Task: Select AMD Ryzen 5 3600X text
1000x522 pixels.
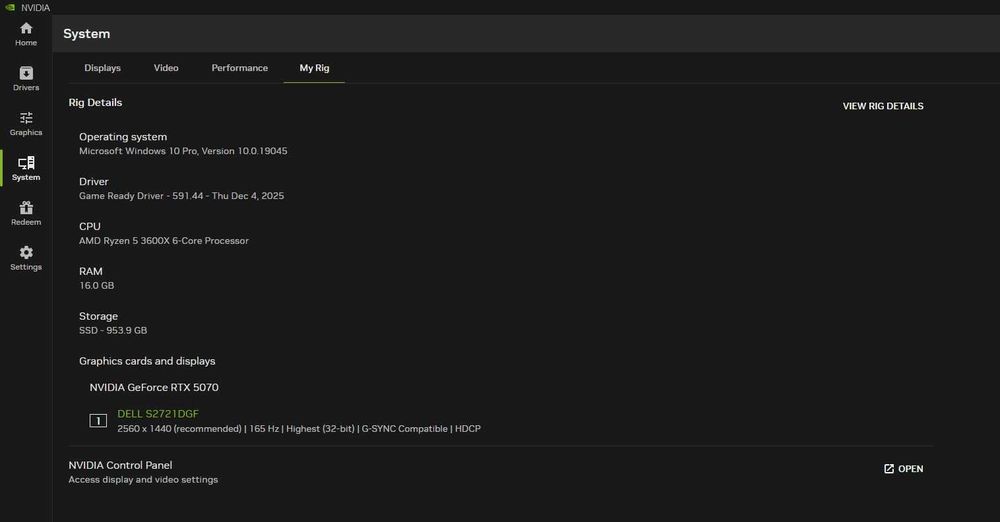Action: (x=164, y=241)
